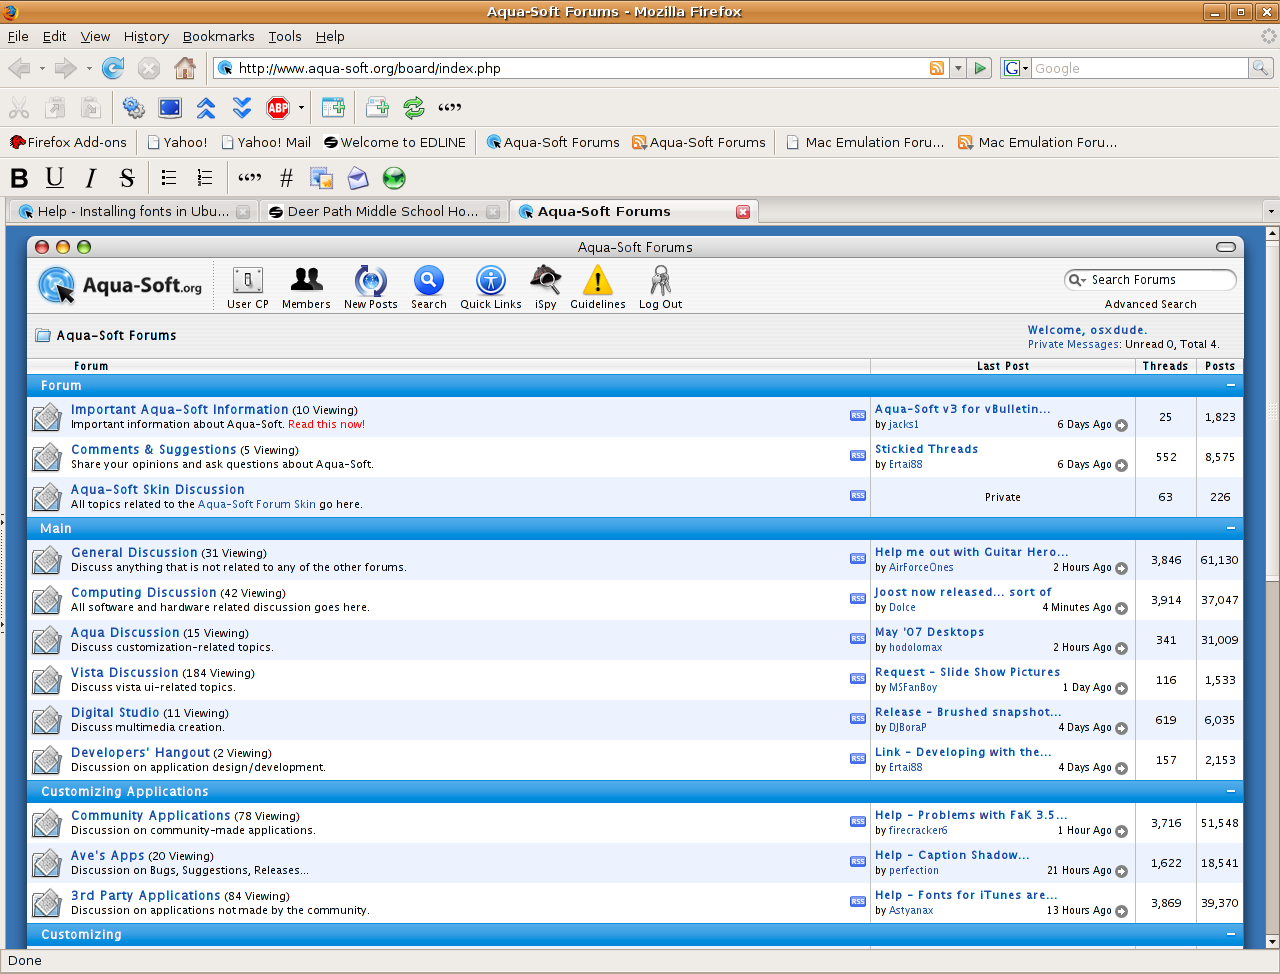Click the blue screen toolbar icon

[x=170, y=107]
